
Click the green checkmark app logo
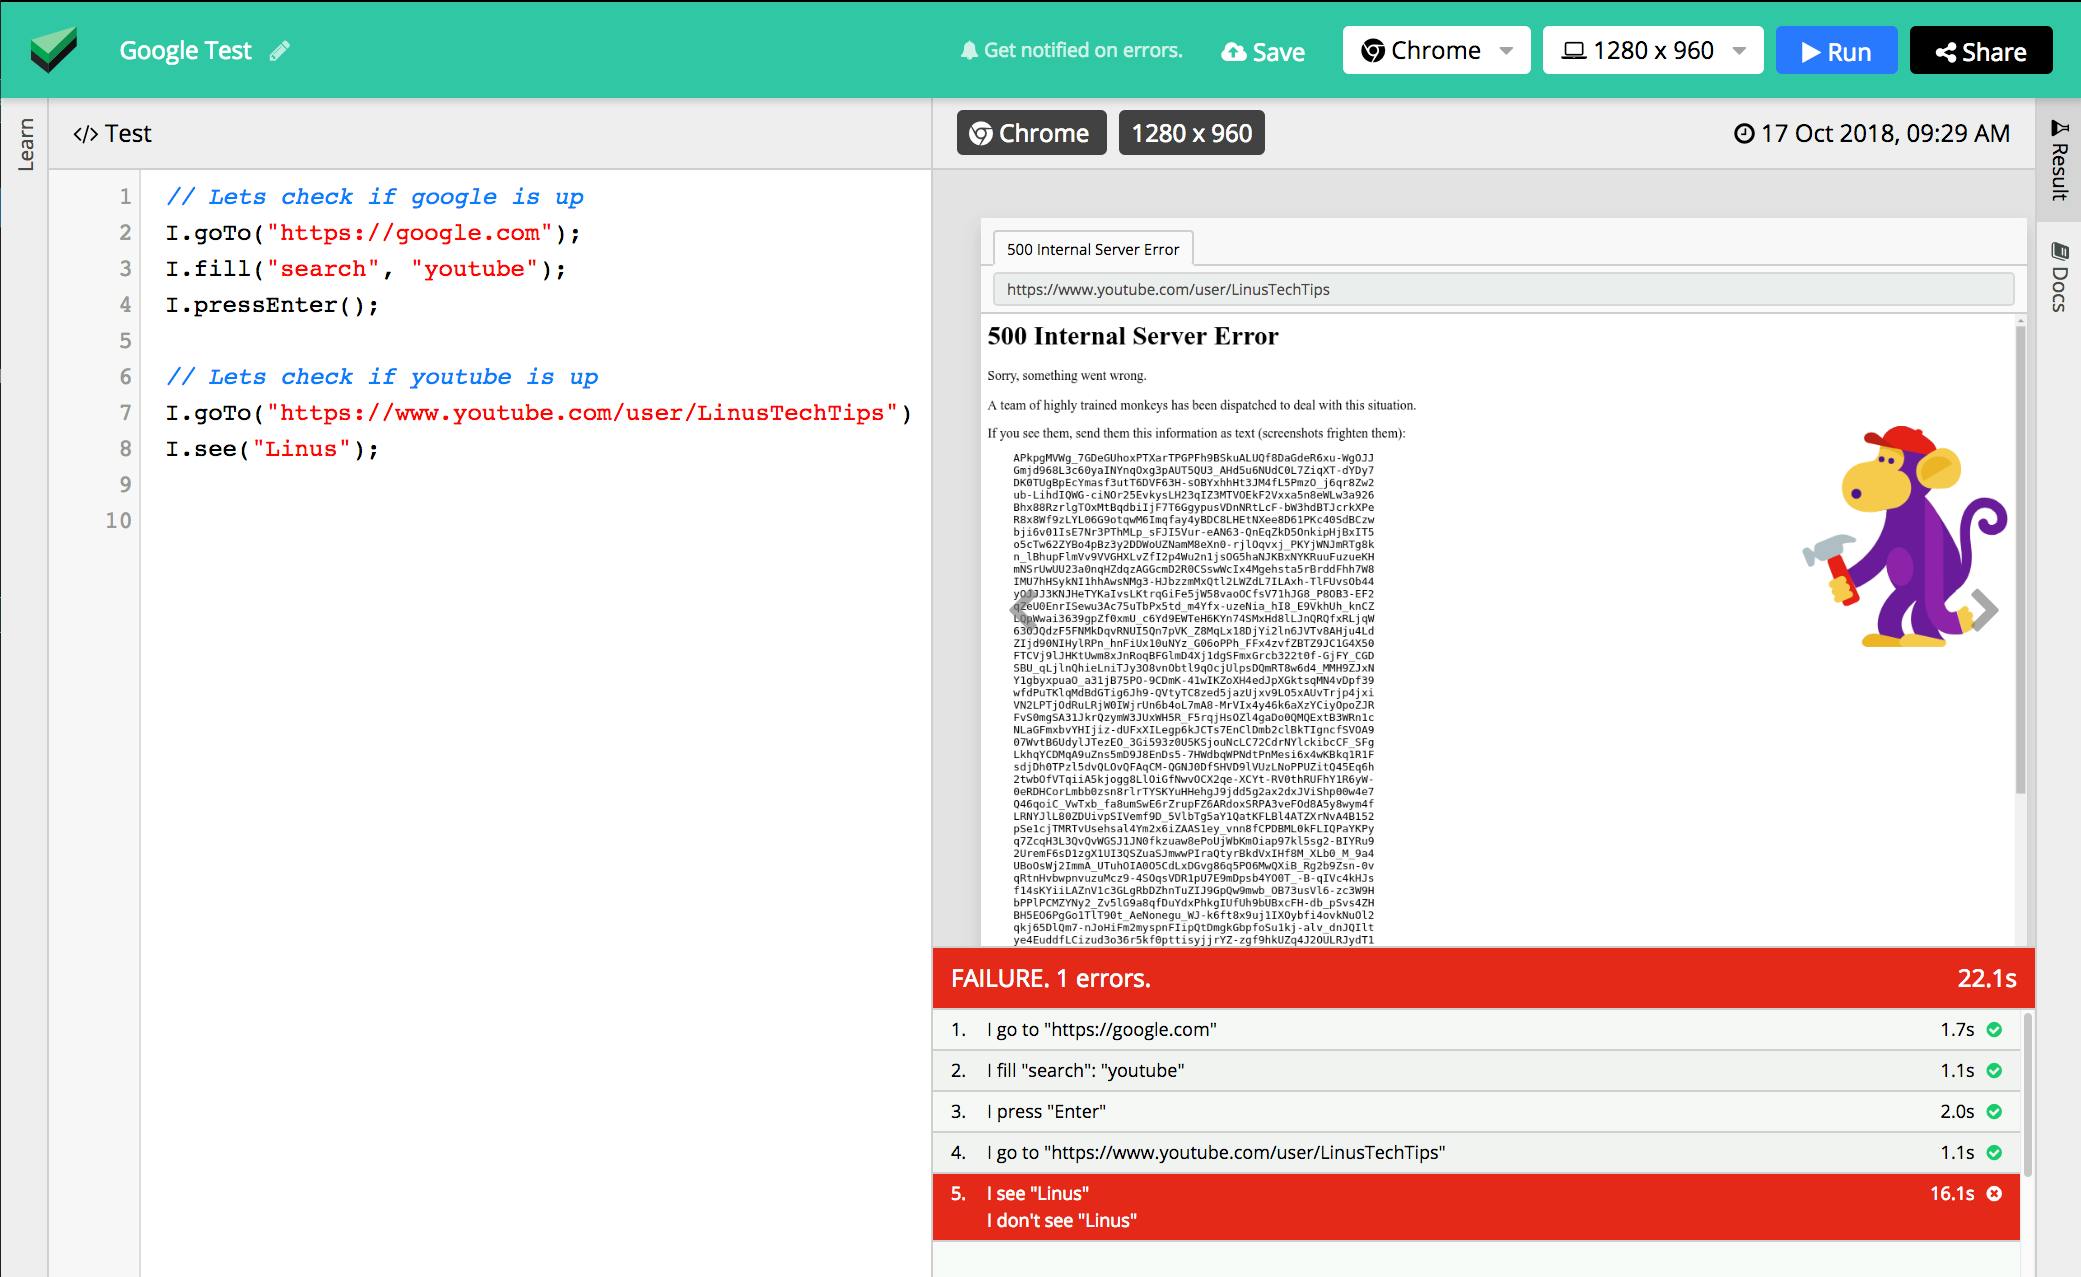coord(53,50)
